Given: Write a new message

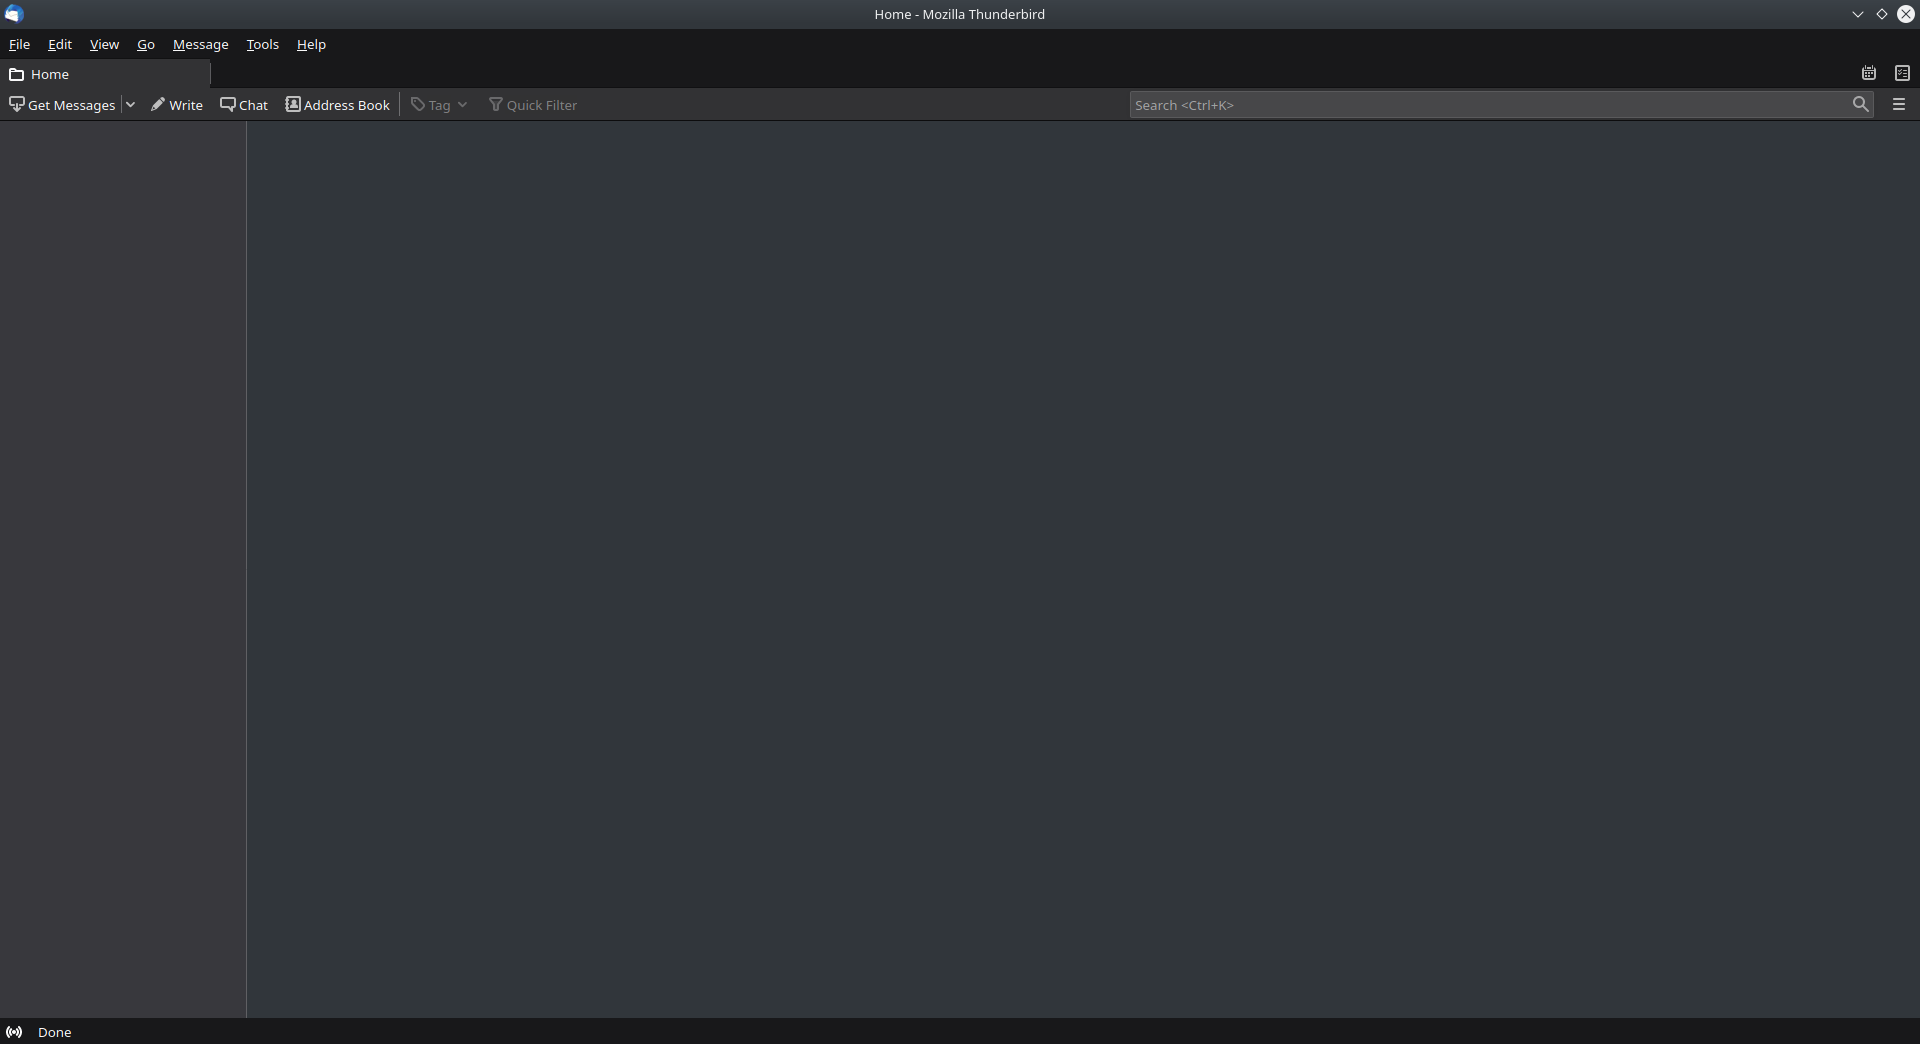Looking at the screenshot, I should 177,105.
